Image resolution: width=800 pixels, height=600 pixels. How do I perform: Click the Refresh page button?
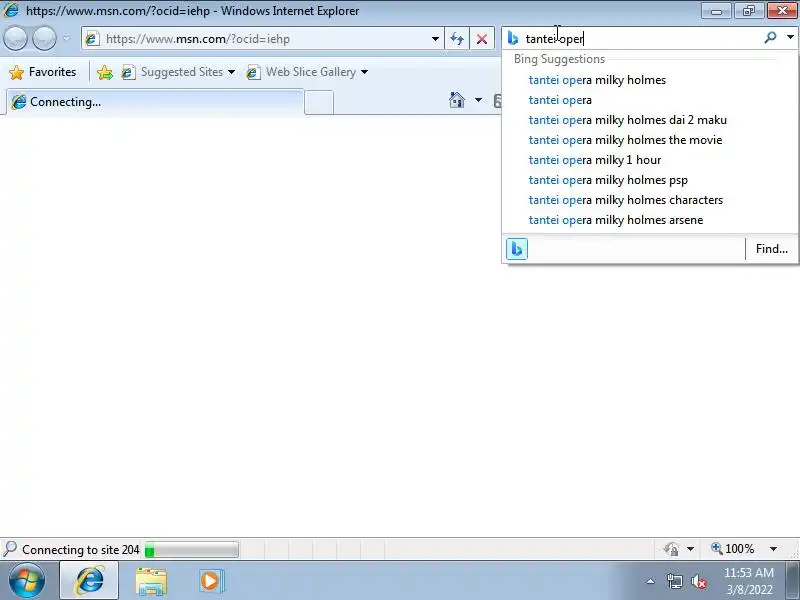pyautogui.click(x=457, y=39)
